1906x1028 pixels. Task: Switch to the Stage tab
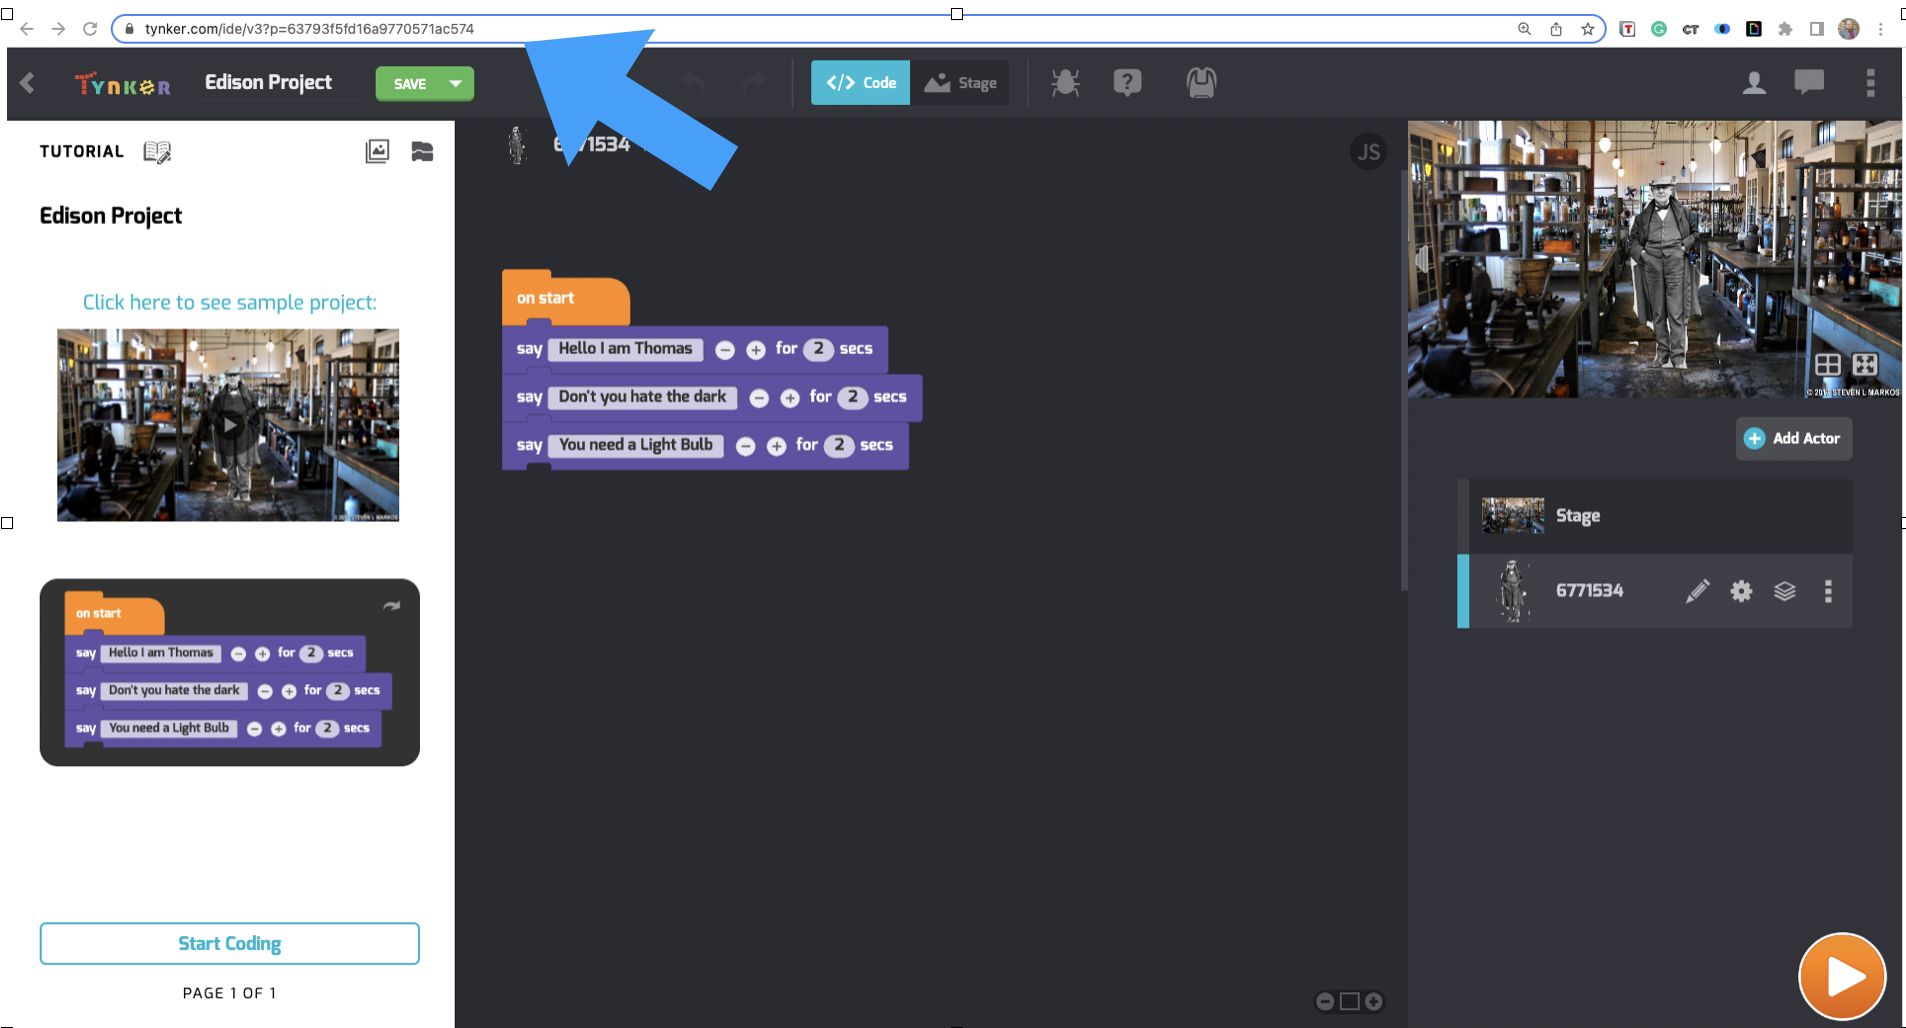(961, 83)
